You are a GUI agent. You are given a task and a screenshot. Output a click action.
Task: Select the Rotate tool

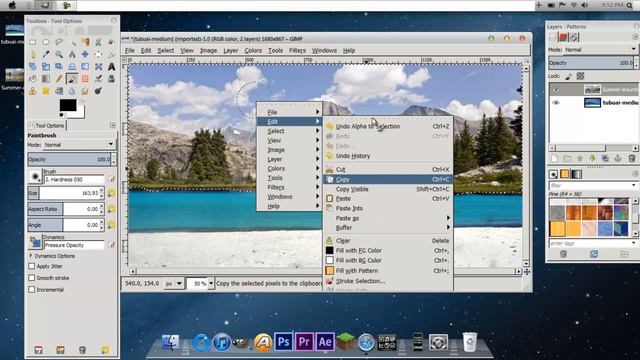(33, 67)
